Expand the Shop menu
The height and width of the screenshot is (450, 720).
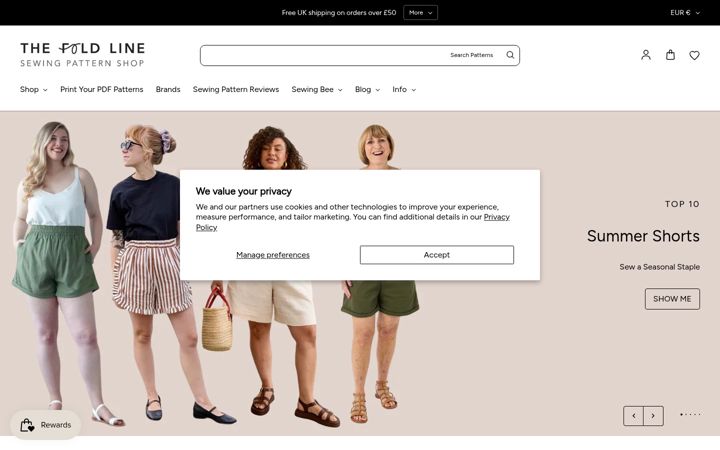click(34, 90)
